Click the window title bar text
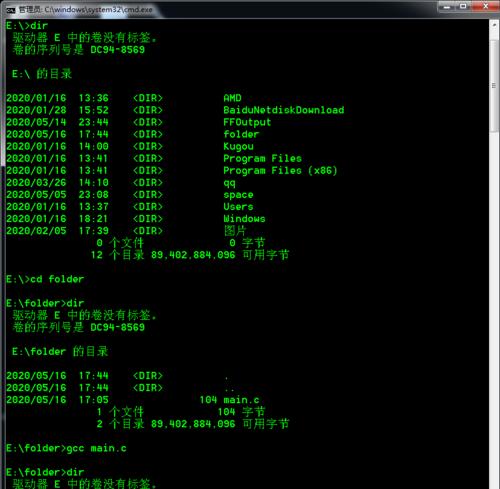The image size is (500, 489). pos(86,10)
